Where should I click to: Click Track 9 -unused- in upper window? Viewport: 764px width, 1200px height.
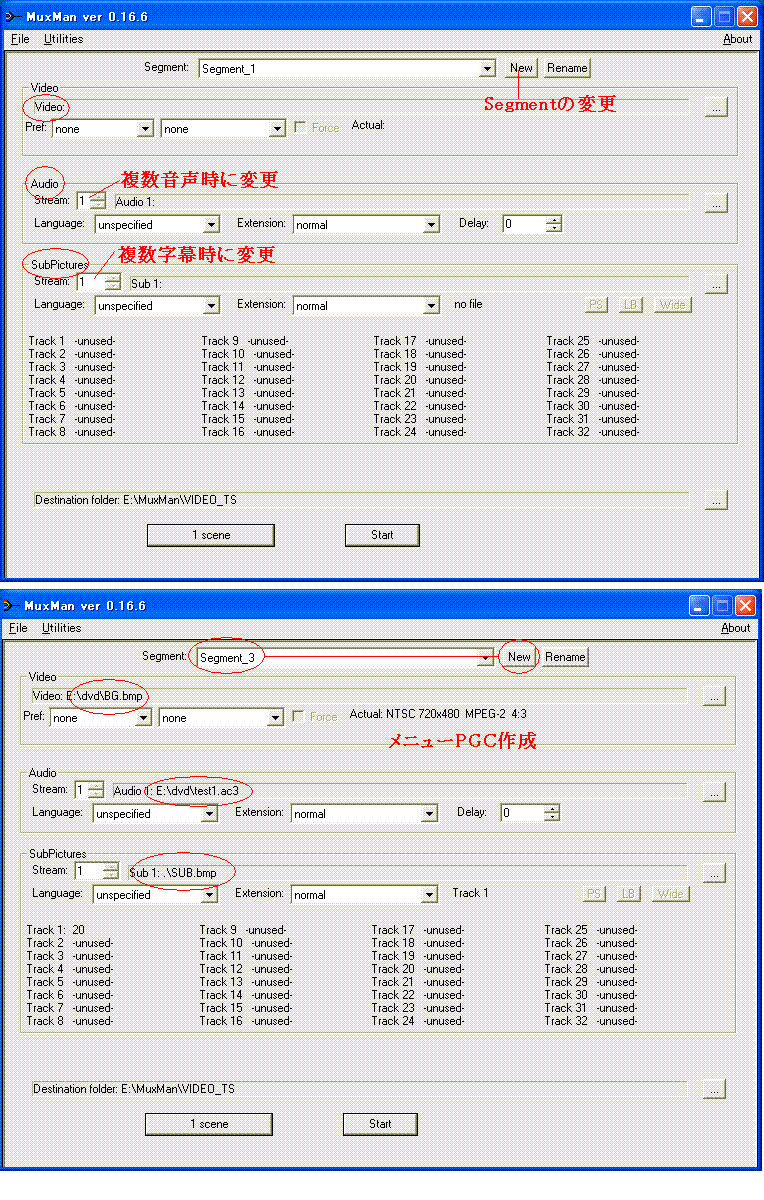pos(247,341)
